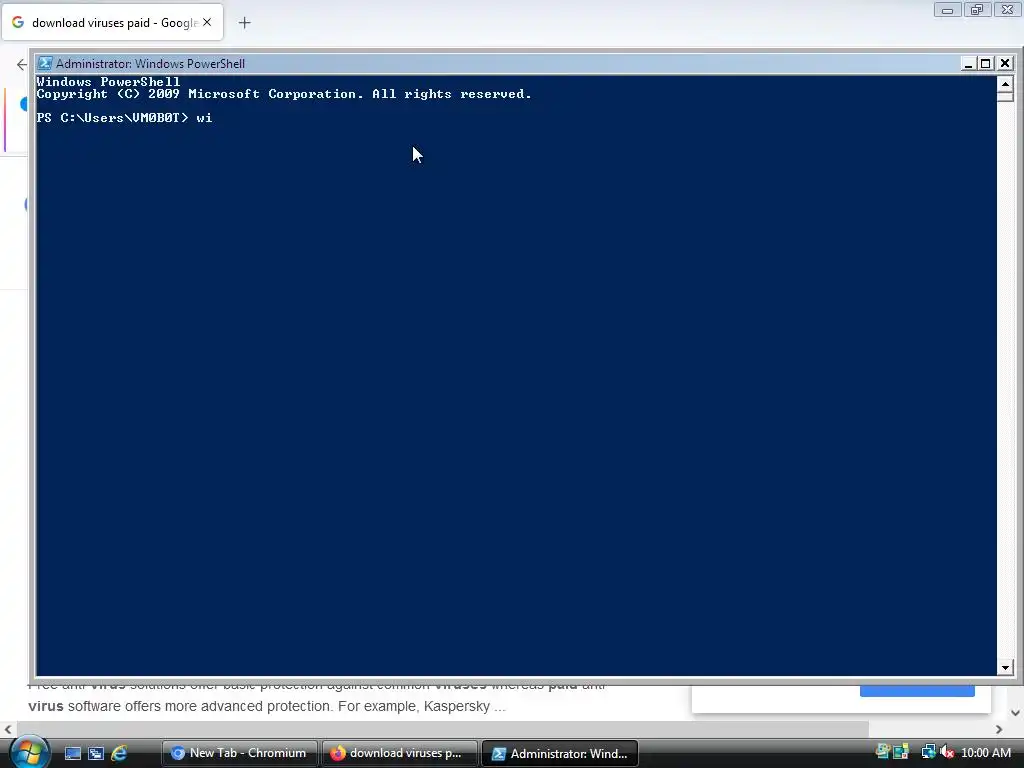Restore down the browser window
This screenshot has height=768, width=1024.
(x=977, y=10)
